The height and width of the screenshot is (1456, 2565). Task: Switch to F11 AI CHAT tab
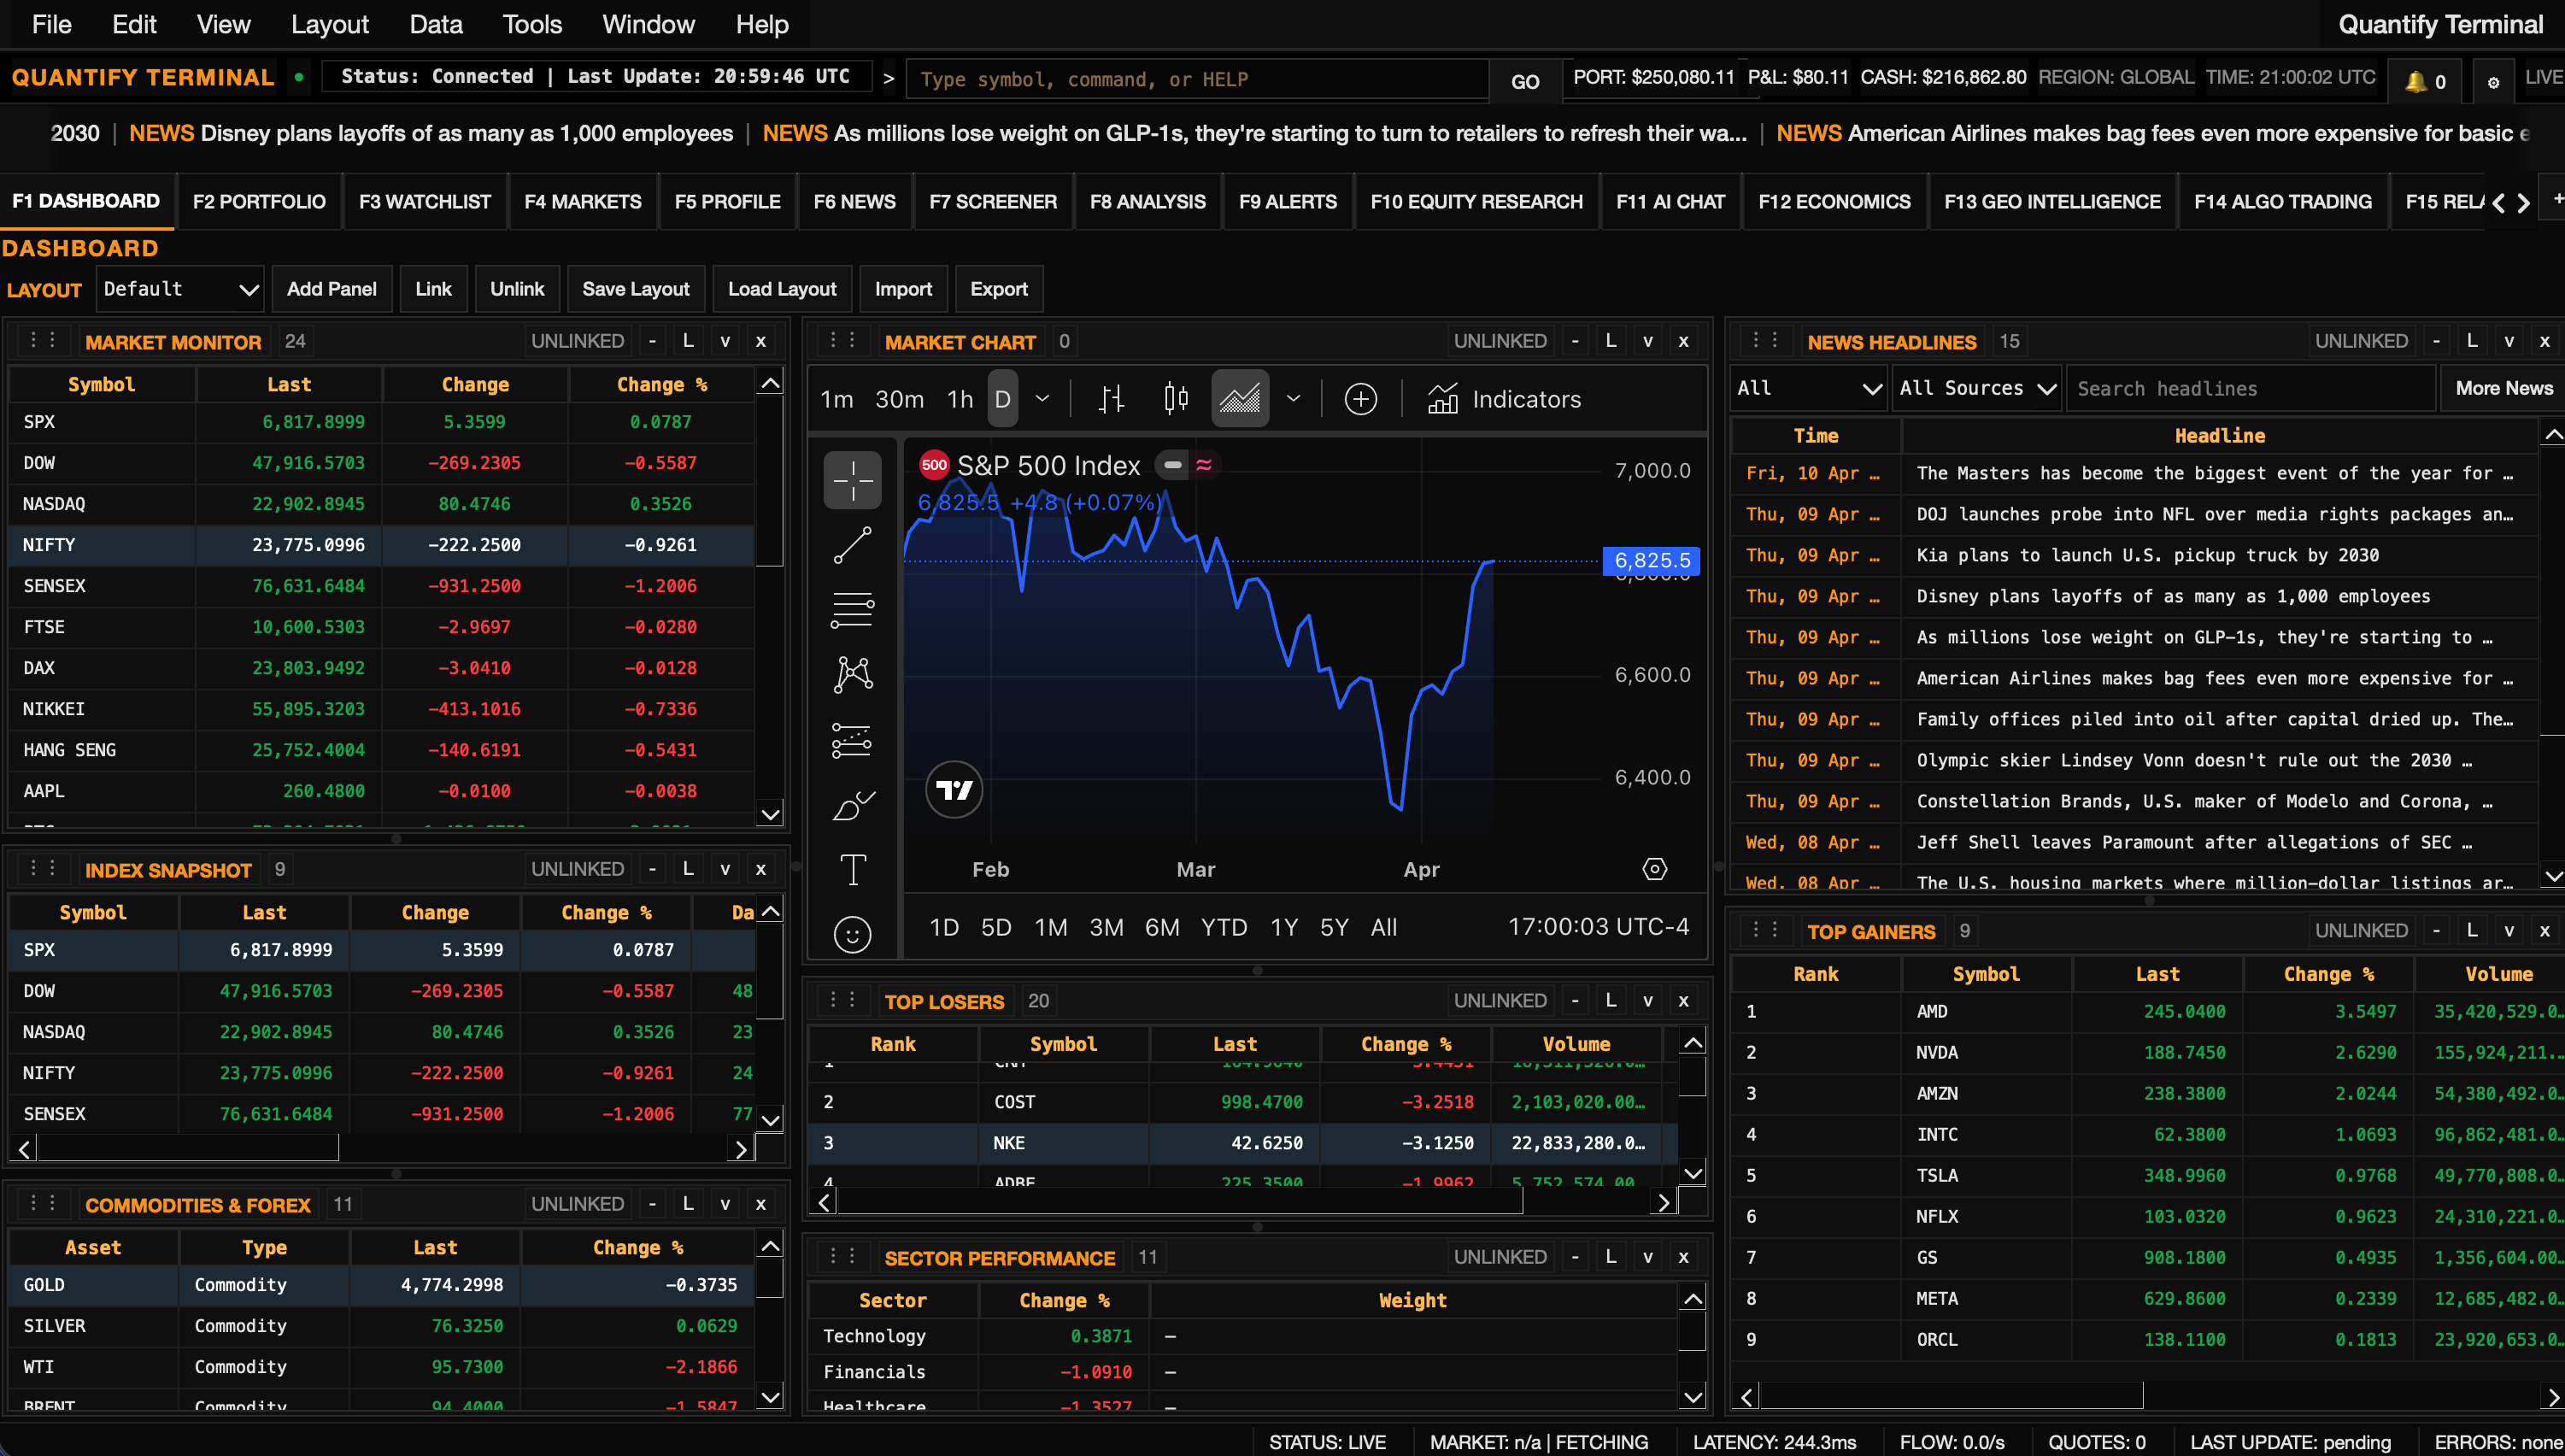[x=1670, y=201]
